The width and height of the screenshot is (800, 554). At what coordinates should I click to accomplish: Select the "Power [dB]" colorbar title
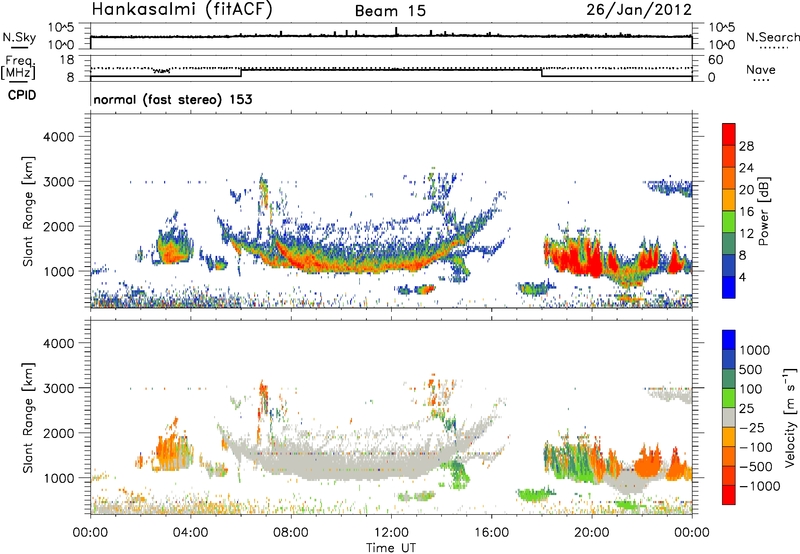[x=764, y=211]
